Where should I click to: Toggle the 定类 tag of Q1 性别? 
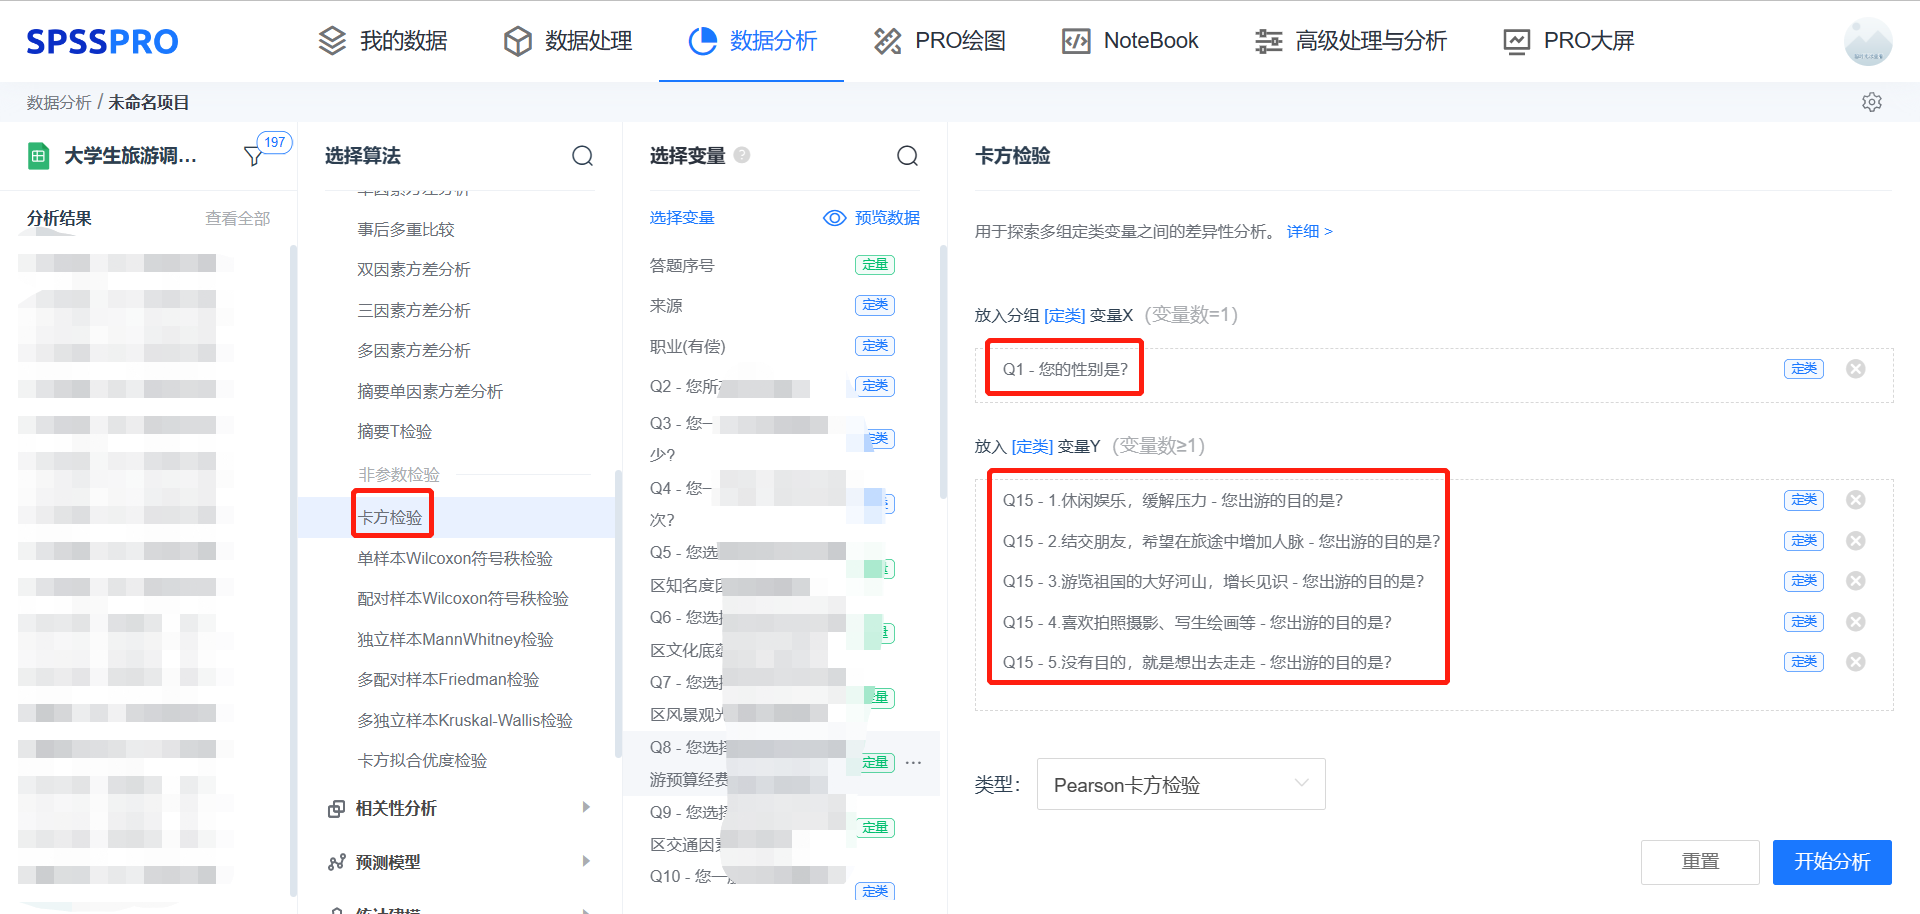coord(1804,369)
